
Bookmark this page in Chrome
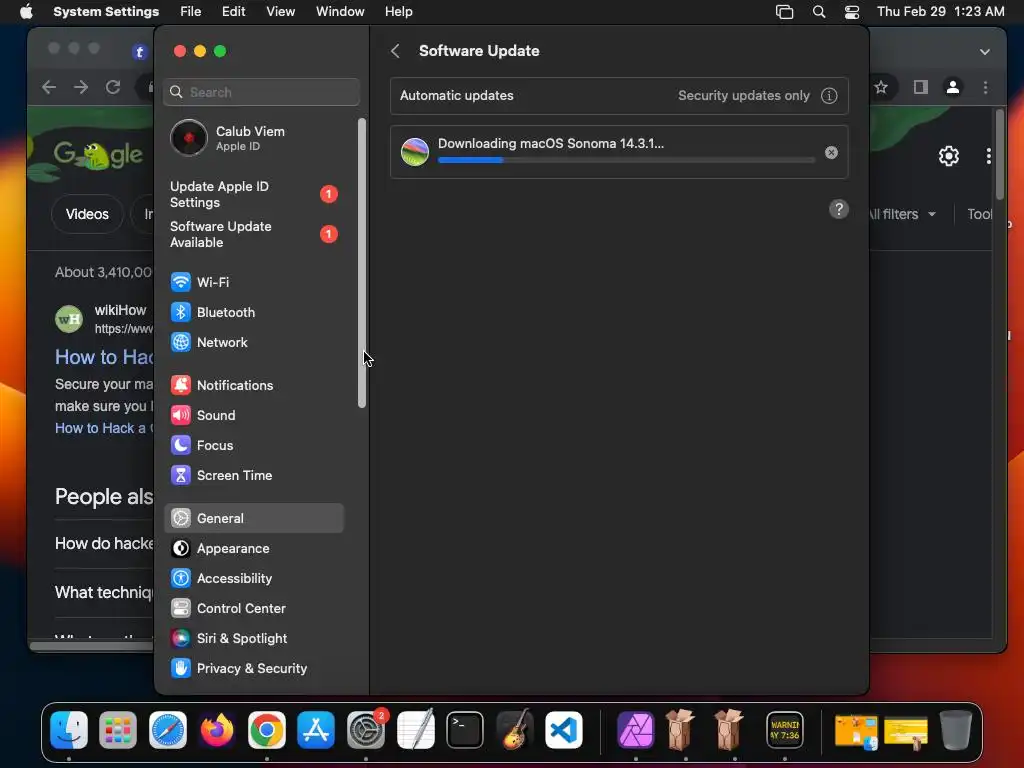pos(881,87)
